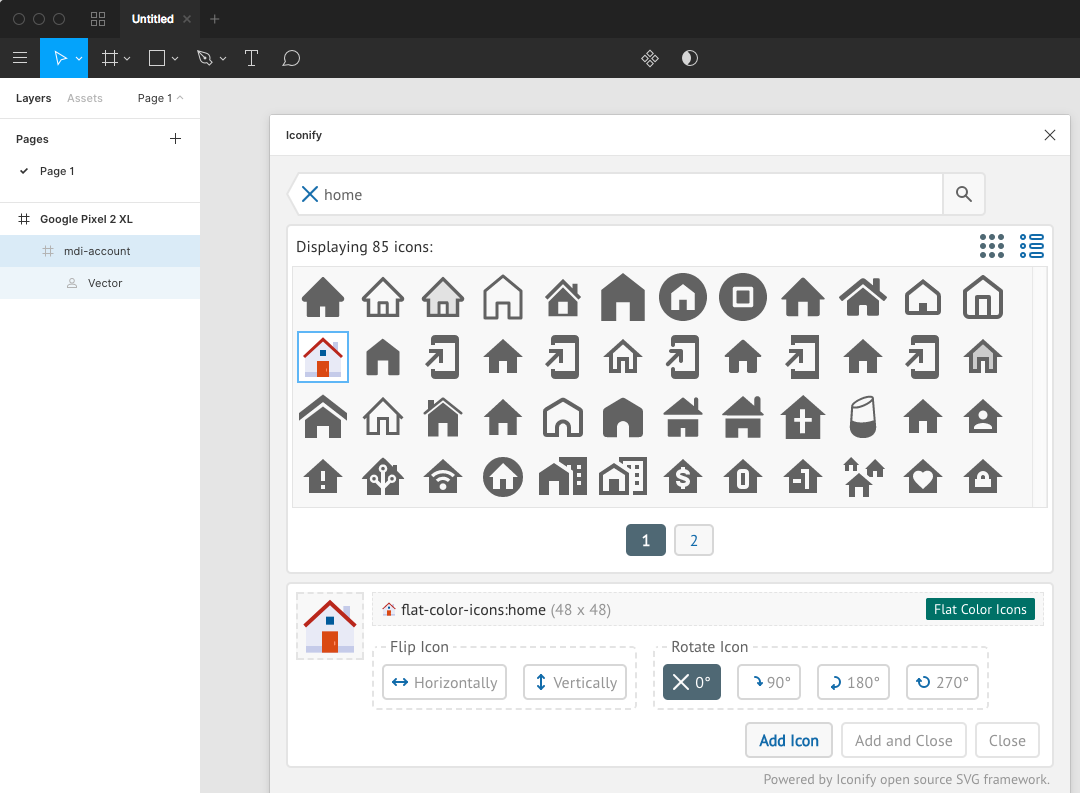Select the home with lock icon

(x=982, y=477)
